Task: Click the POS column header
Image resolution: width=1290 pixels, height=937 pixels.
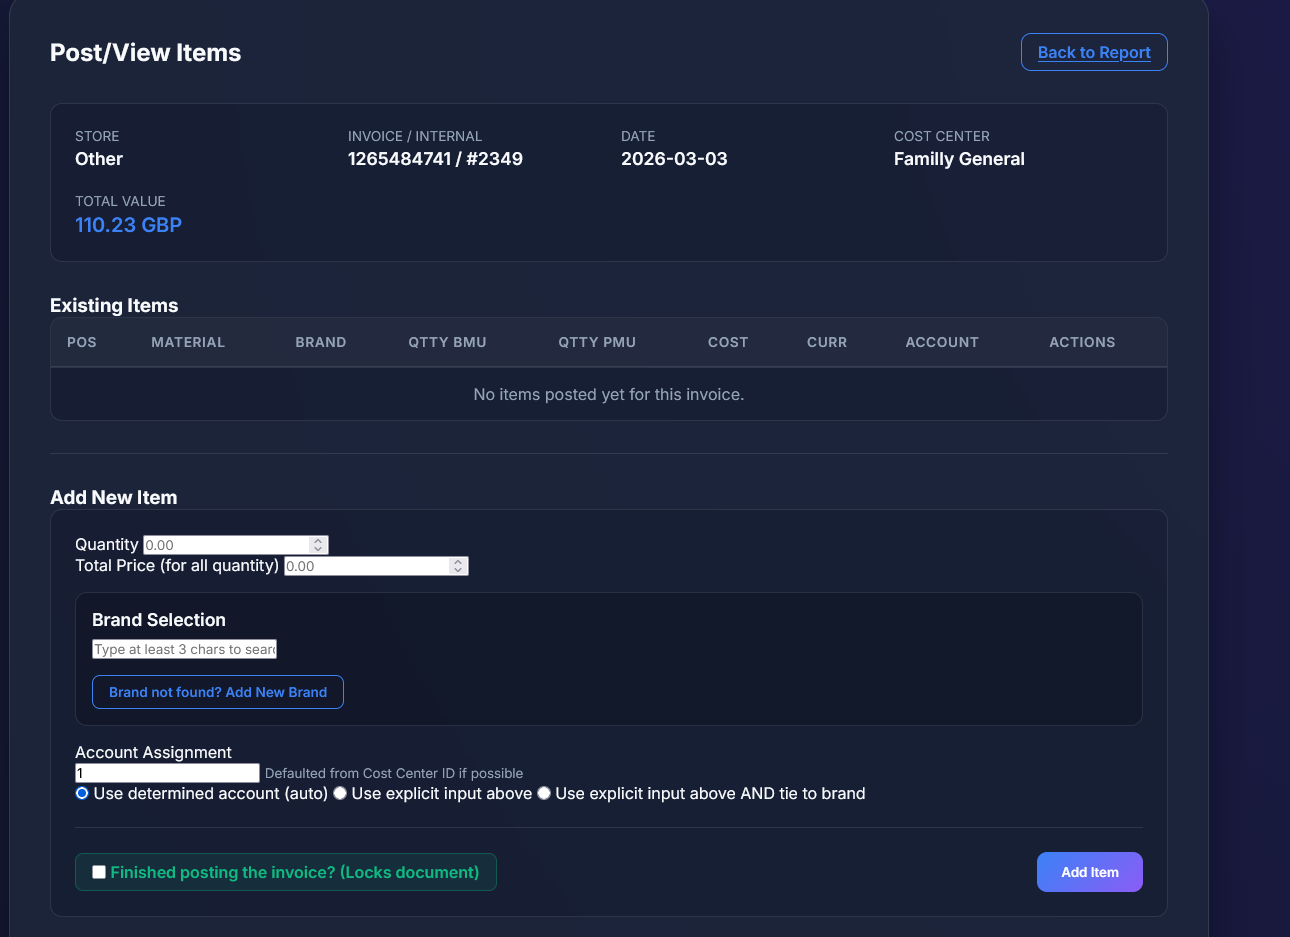Action: pyautogui.click(x=82, y=342)
